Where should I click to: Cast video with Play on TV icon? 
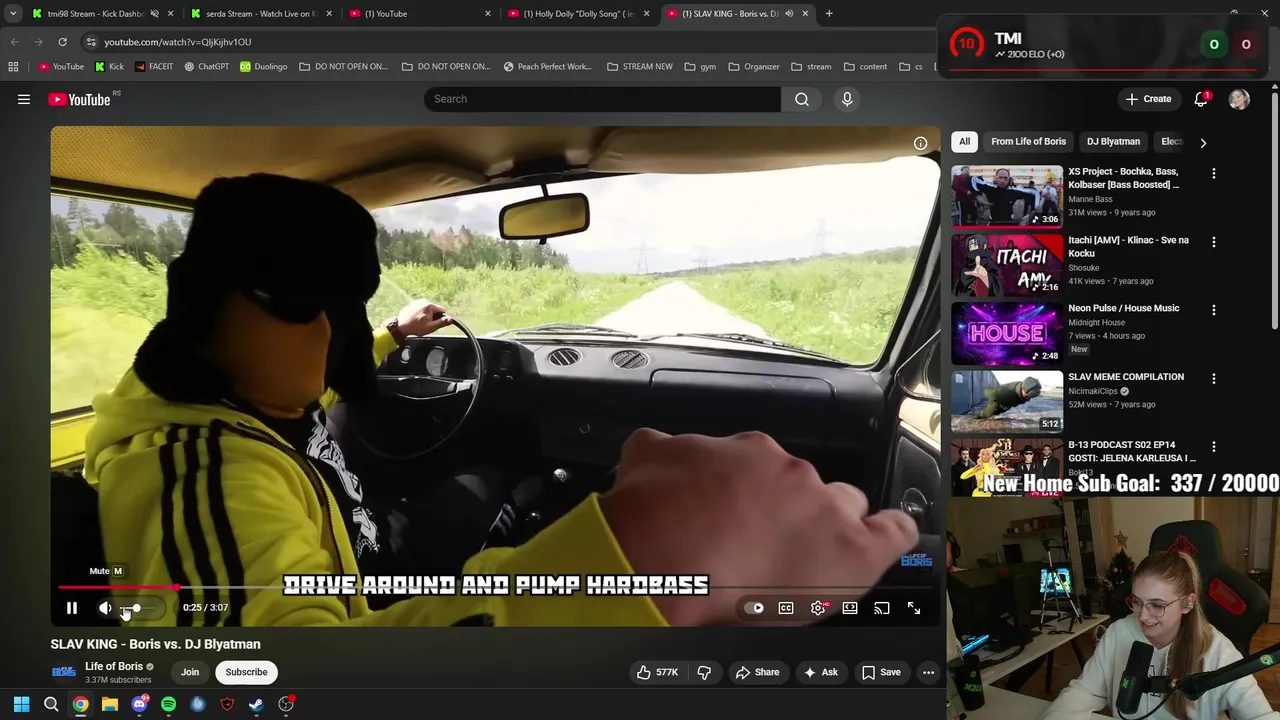(x=882, y=608)
